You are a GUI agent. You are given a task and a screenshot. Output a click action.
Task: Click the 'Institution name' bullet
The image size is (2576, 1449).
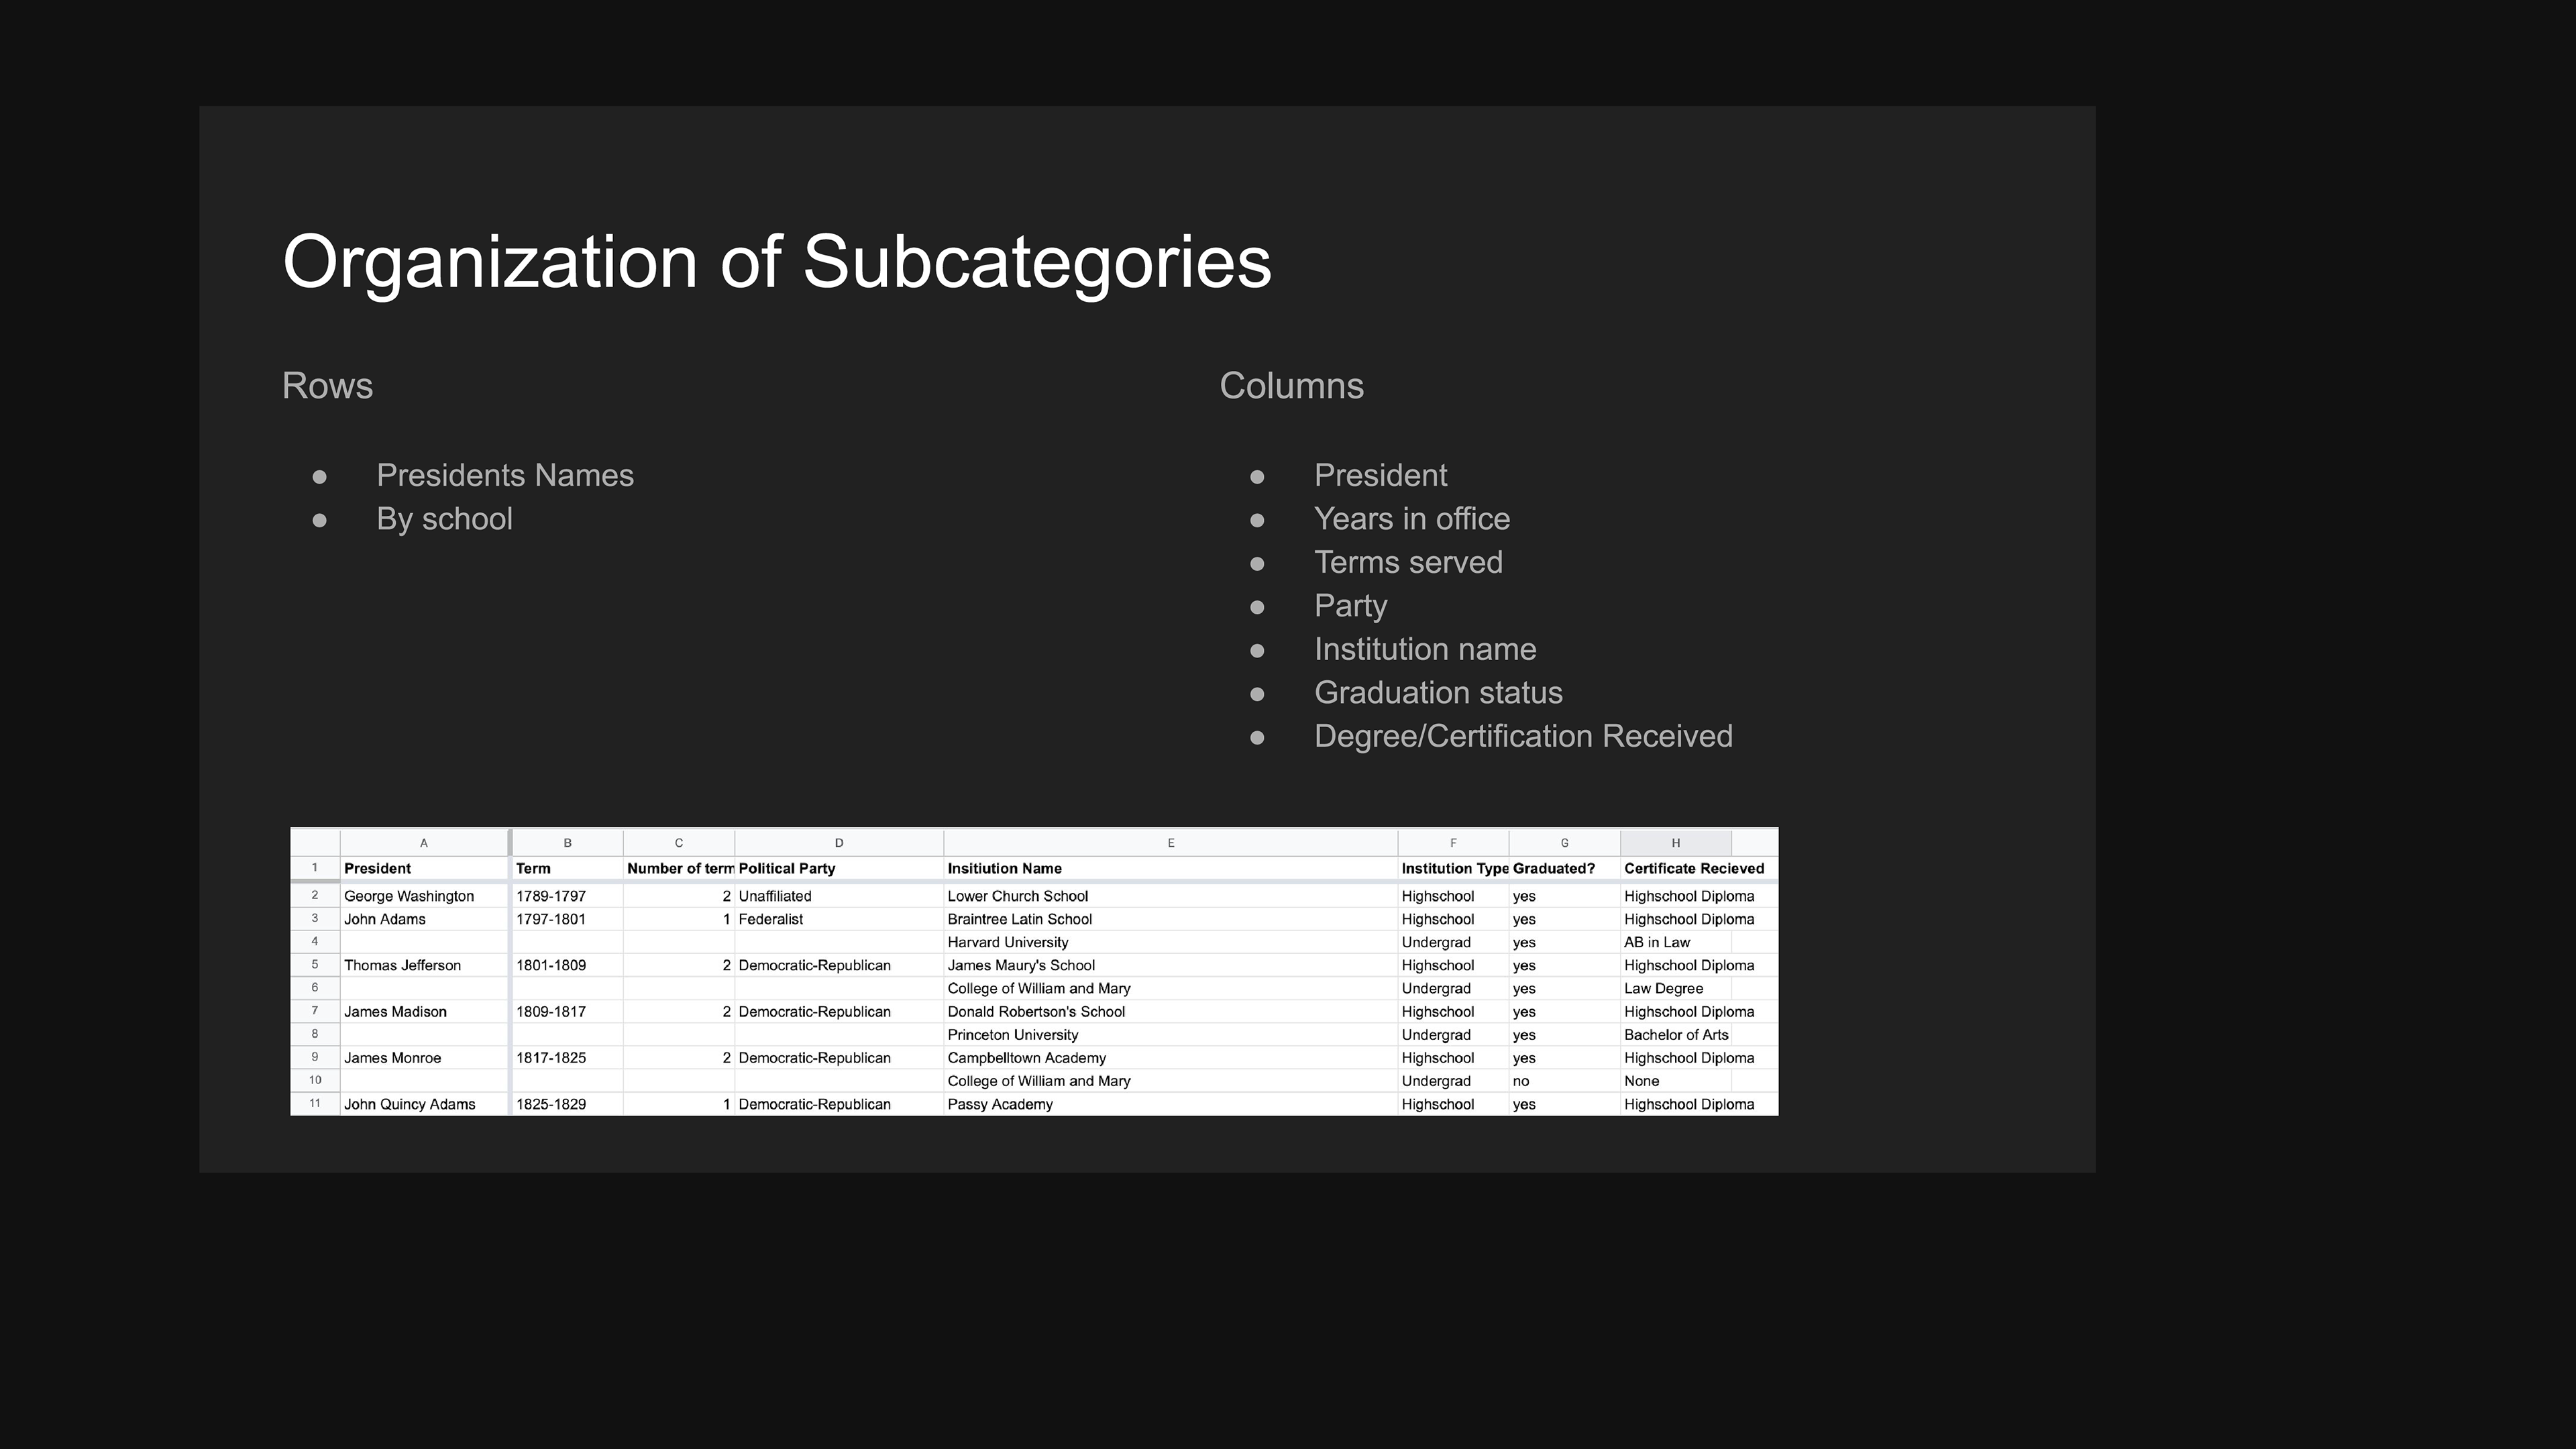[x=1425, y=649]
